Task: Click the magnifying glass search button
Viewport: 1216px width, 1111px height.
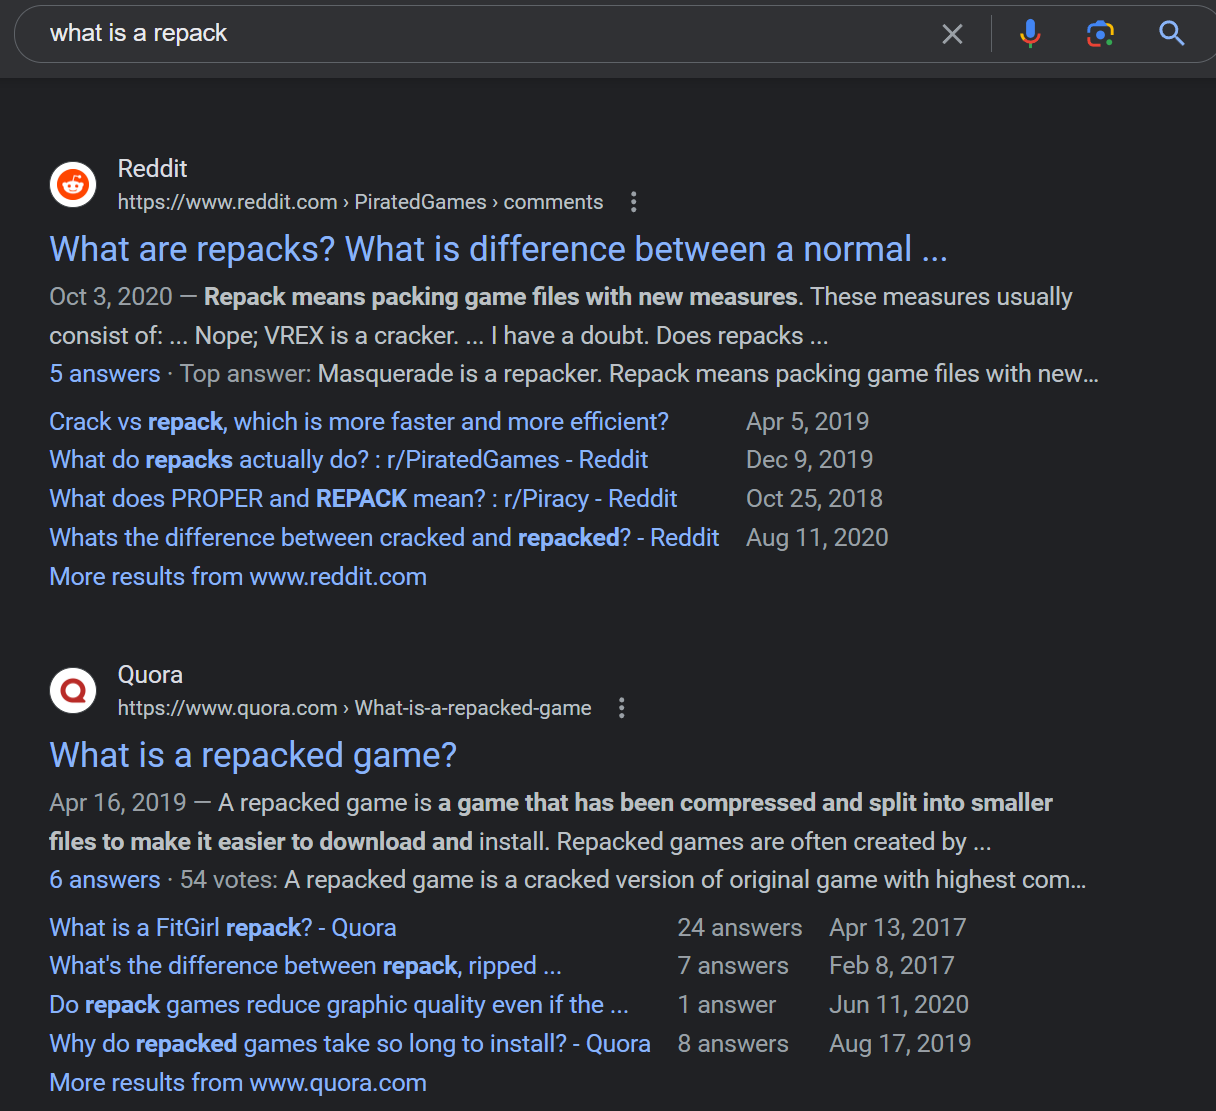Action: pos(1171,34)
